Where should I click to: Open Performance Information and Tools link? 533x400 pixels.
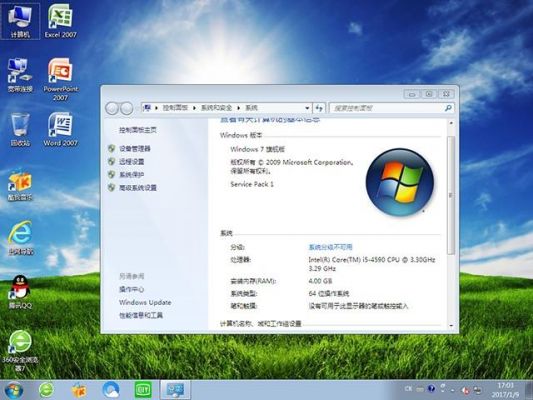[x=141, y=315]
